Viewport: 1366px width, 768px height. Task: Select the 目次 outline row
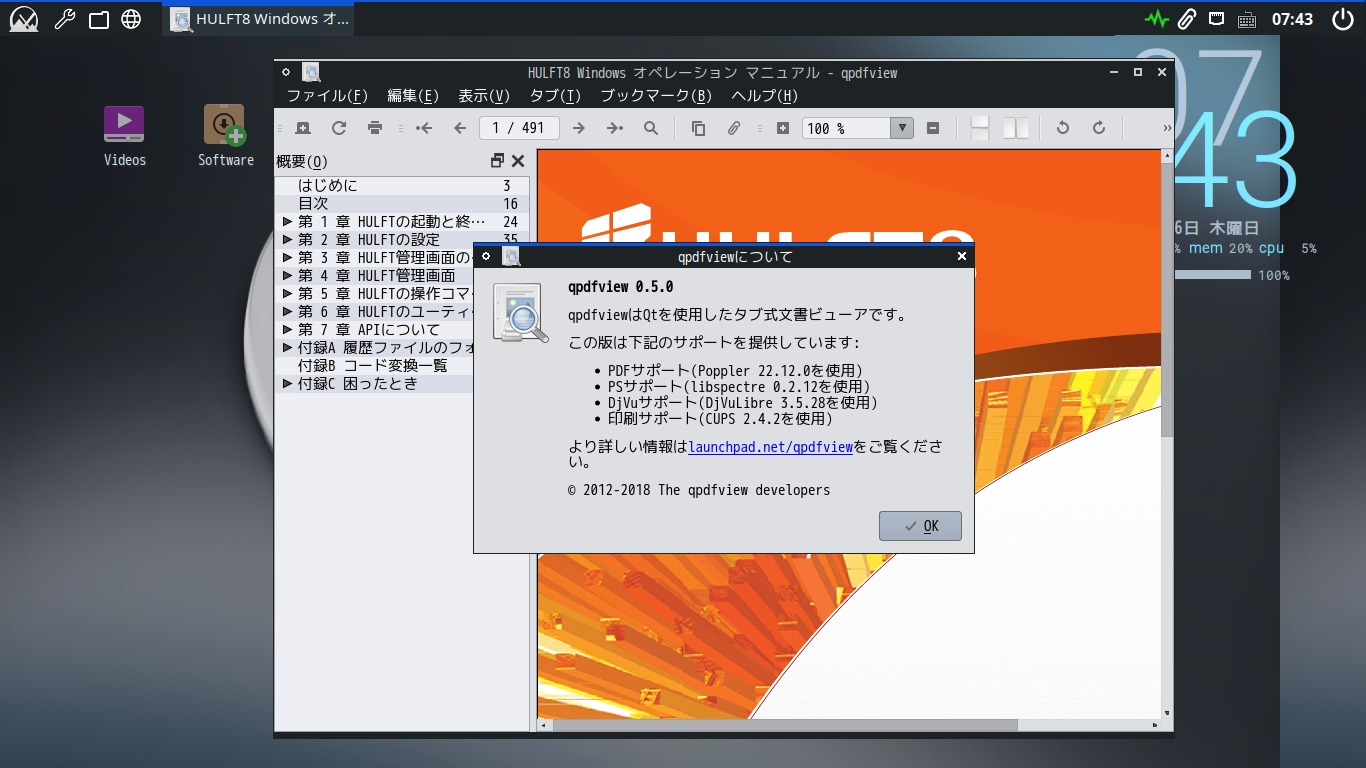click(x=402, y=203)
